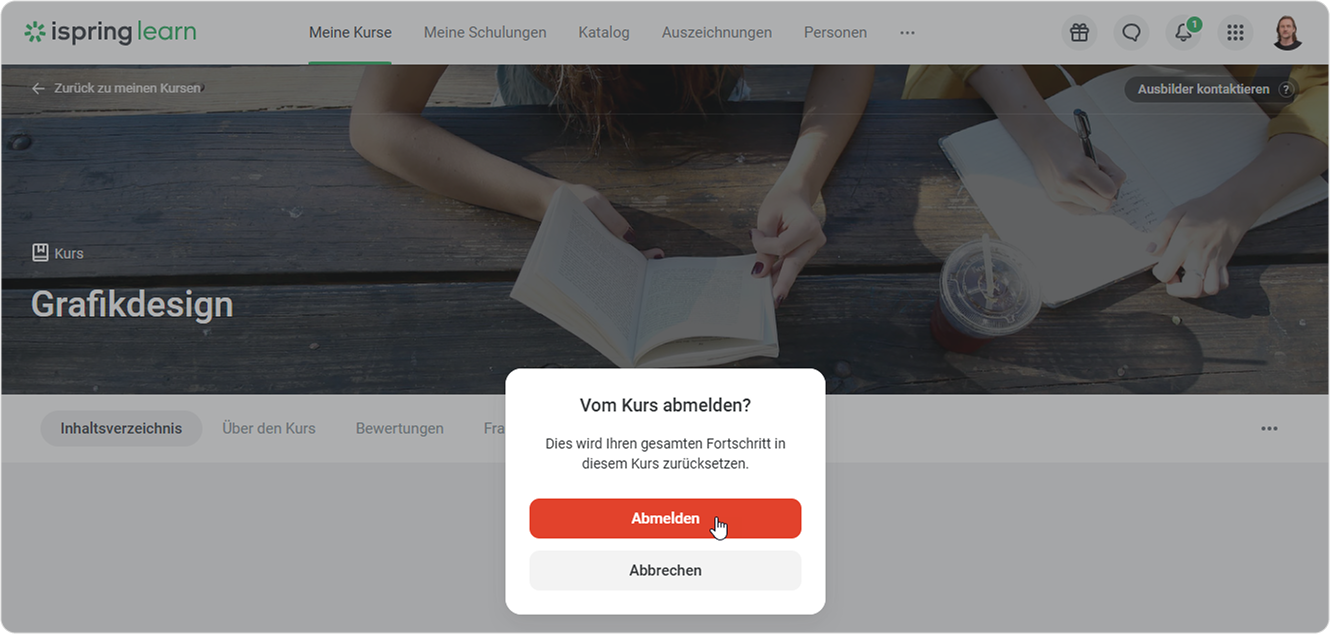Select the Inhaltsverzeichnis tab
The width and height of the screenshot is (1330, 634).
(121, 428)
